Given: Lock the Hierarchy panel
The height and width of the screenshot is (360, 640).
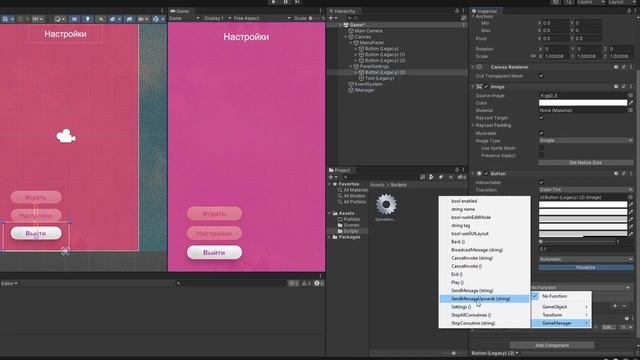Looking at the screenshot, I should click(x=457, y=11).
